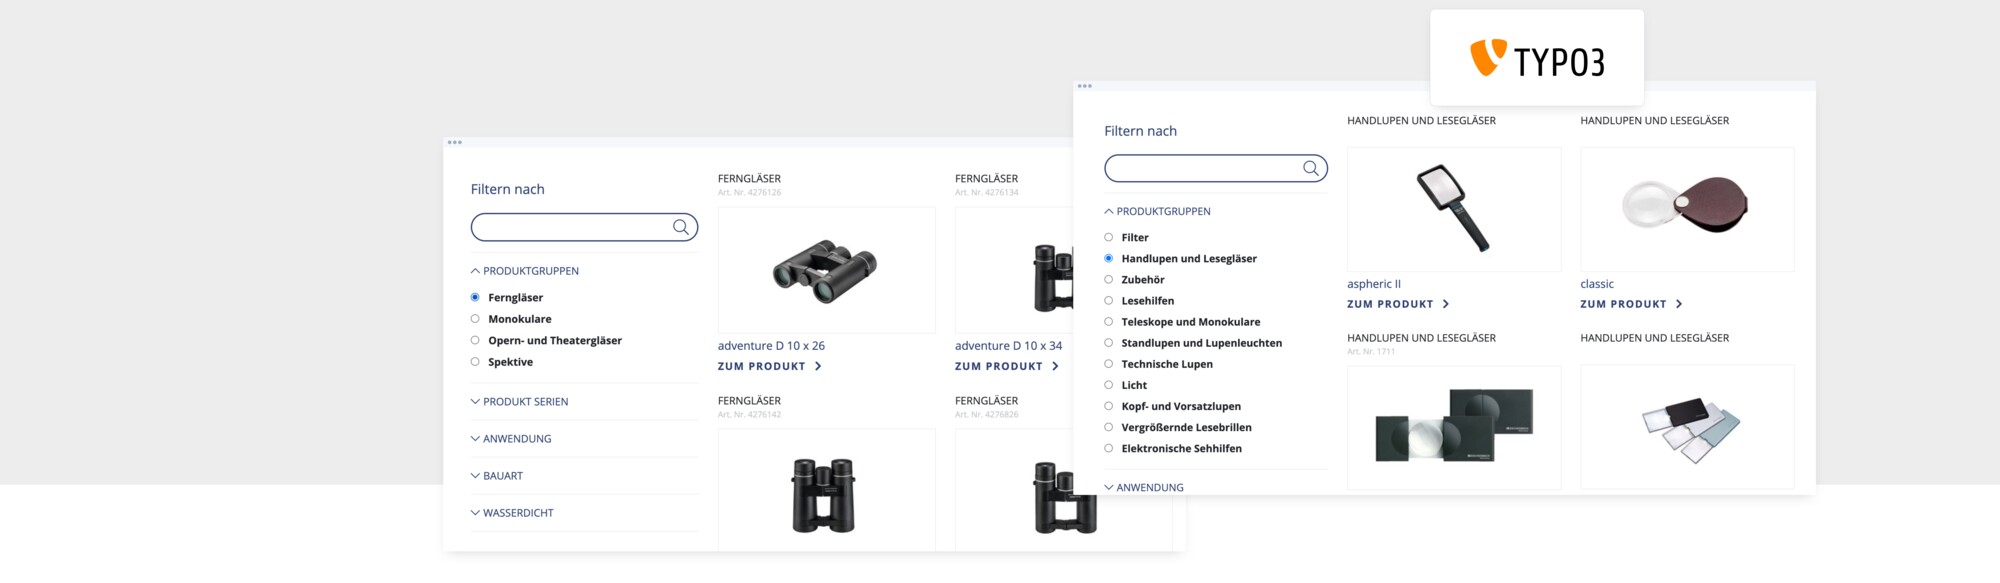Viewport: 2000px width, 583px height.
Task: Select Handlupen und Lesegläser radio button
Action: pos(1108,258)
